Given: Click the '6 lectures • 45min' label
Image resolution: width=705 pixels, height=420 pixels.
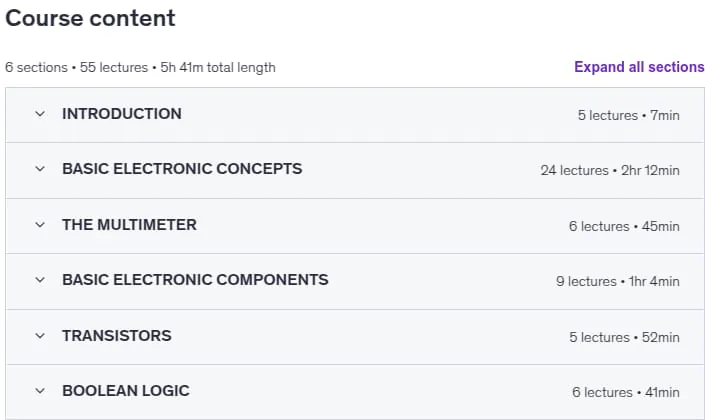Looking at the screenshot, I should [x=624, y=226].
